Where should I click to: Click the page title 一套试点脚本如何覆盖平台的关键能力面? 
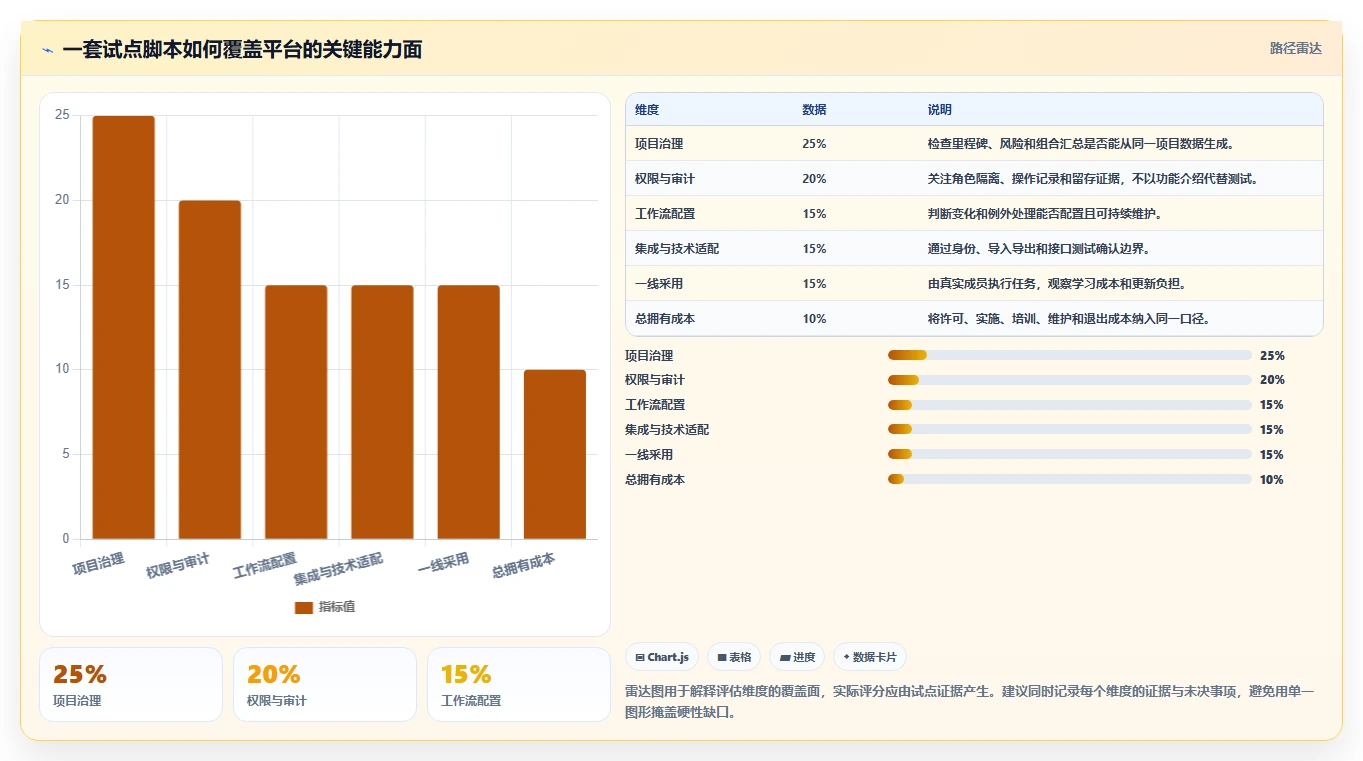click(242, 49)
